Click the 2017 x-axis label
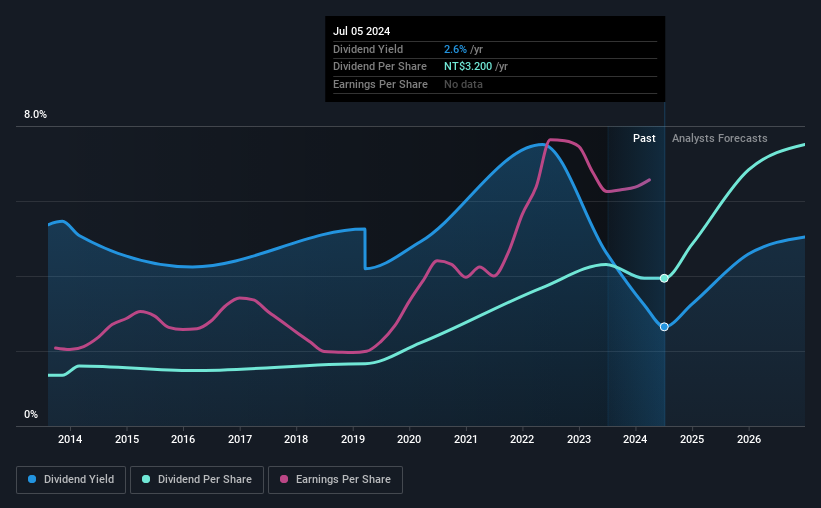Image resolution: width=821 pixels, height=508 pixels. pos(240,439)
